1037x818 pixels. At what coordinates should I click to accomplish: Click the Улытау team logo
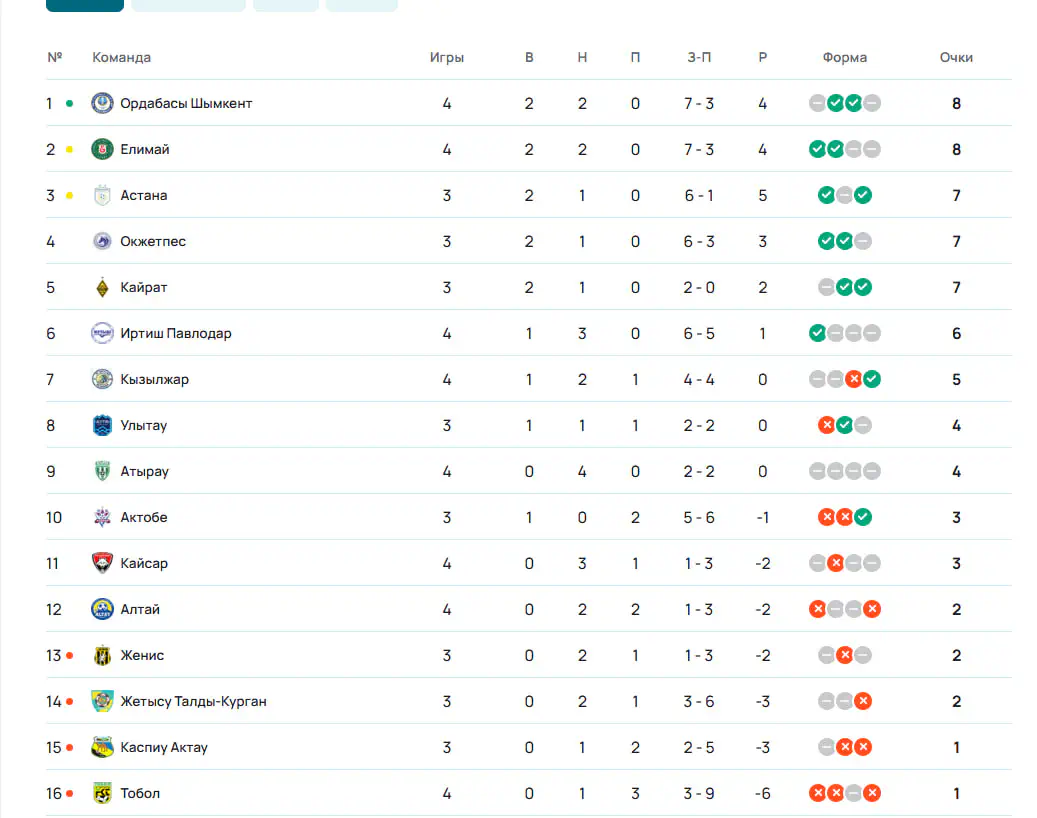(102, 425)
